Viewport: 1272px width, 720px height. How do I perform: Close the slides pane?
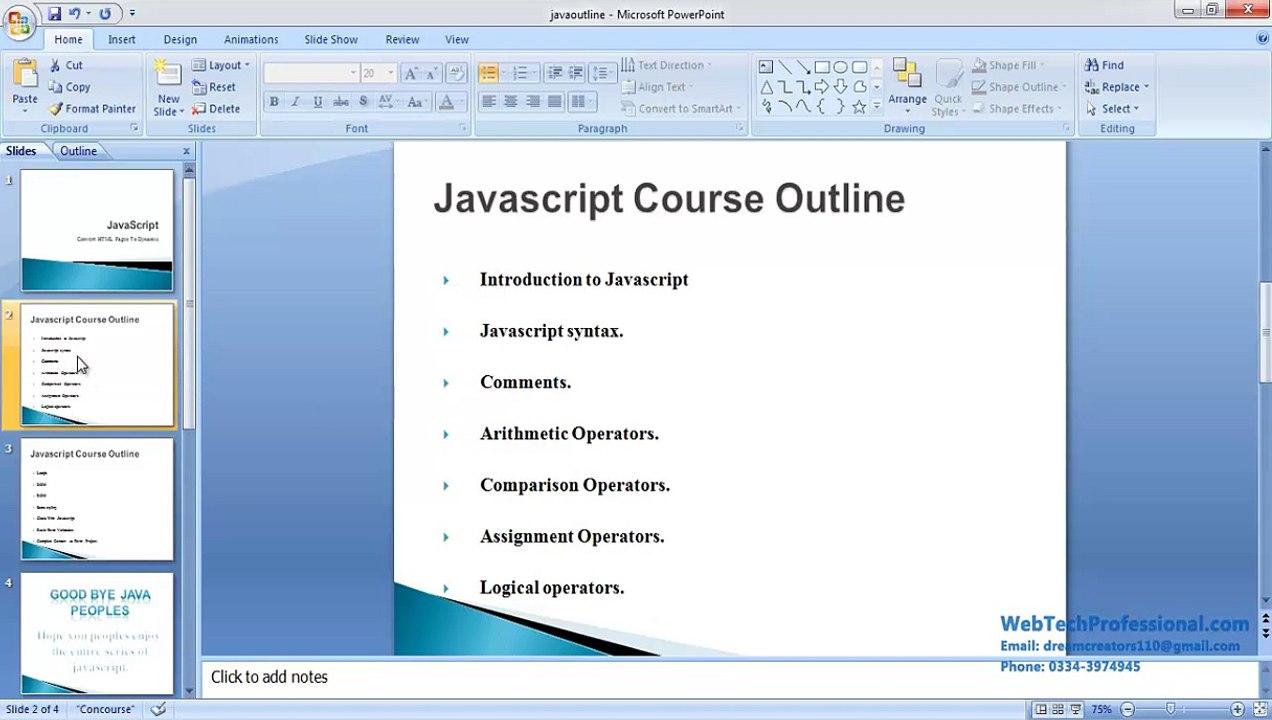[x=186, y=151]
